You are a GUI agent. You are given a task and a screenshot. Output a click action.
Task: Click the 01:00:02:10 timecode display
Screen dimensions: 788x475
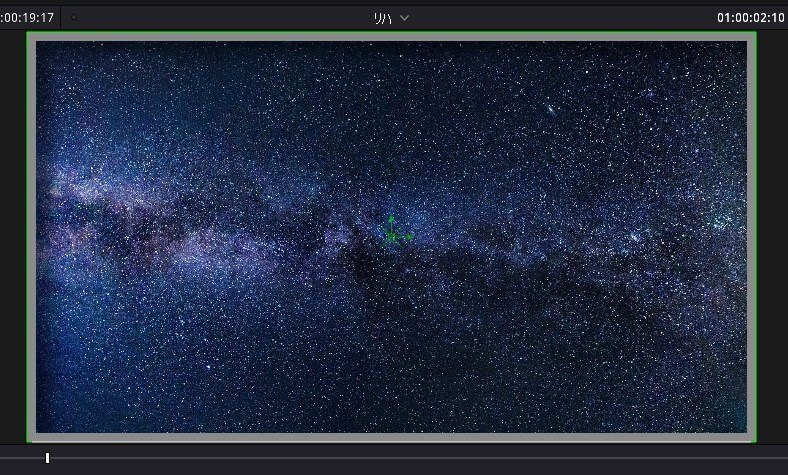[x=750, y=18]
